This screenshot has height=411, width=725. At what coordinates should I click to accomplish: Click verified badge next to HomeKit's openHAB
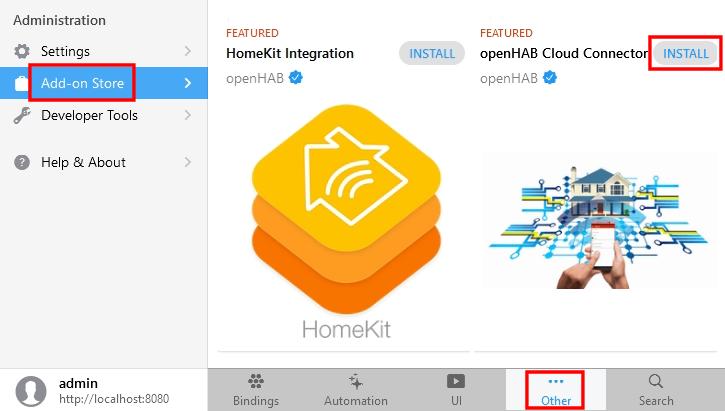pyautogui.click(x=296, y=78)
